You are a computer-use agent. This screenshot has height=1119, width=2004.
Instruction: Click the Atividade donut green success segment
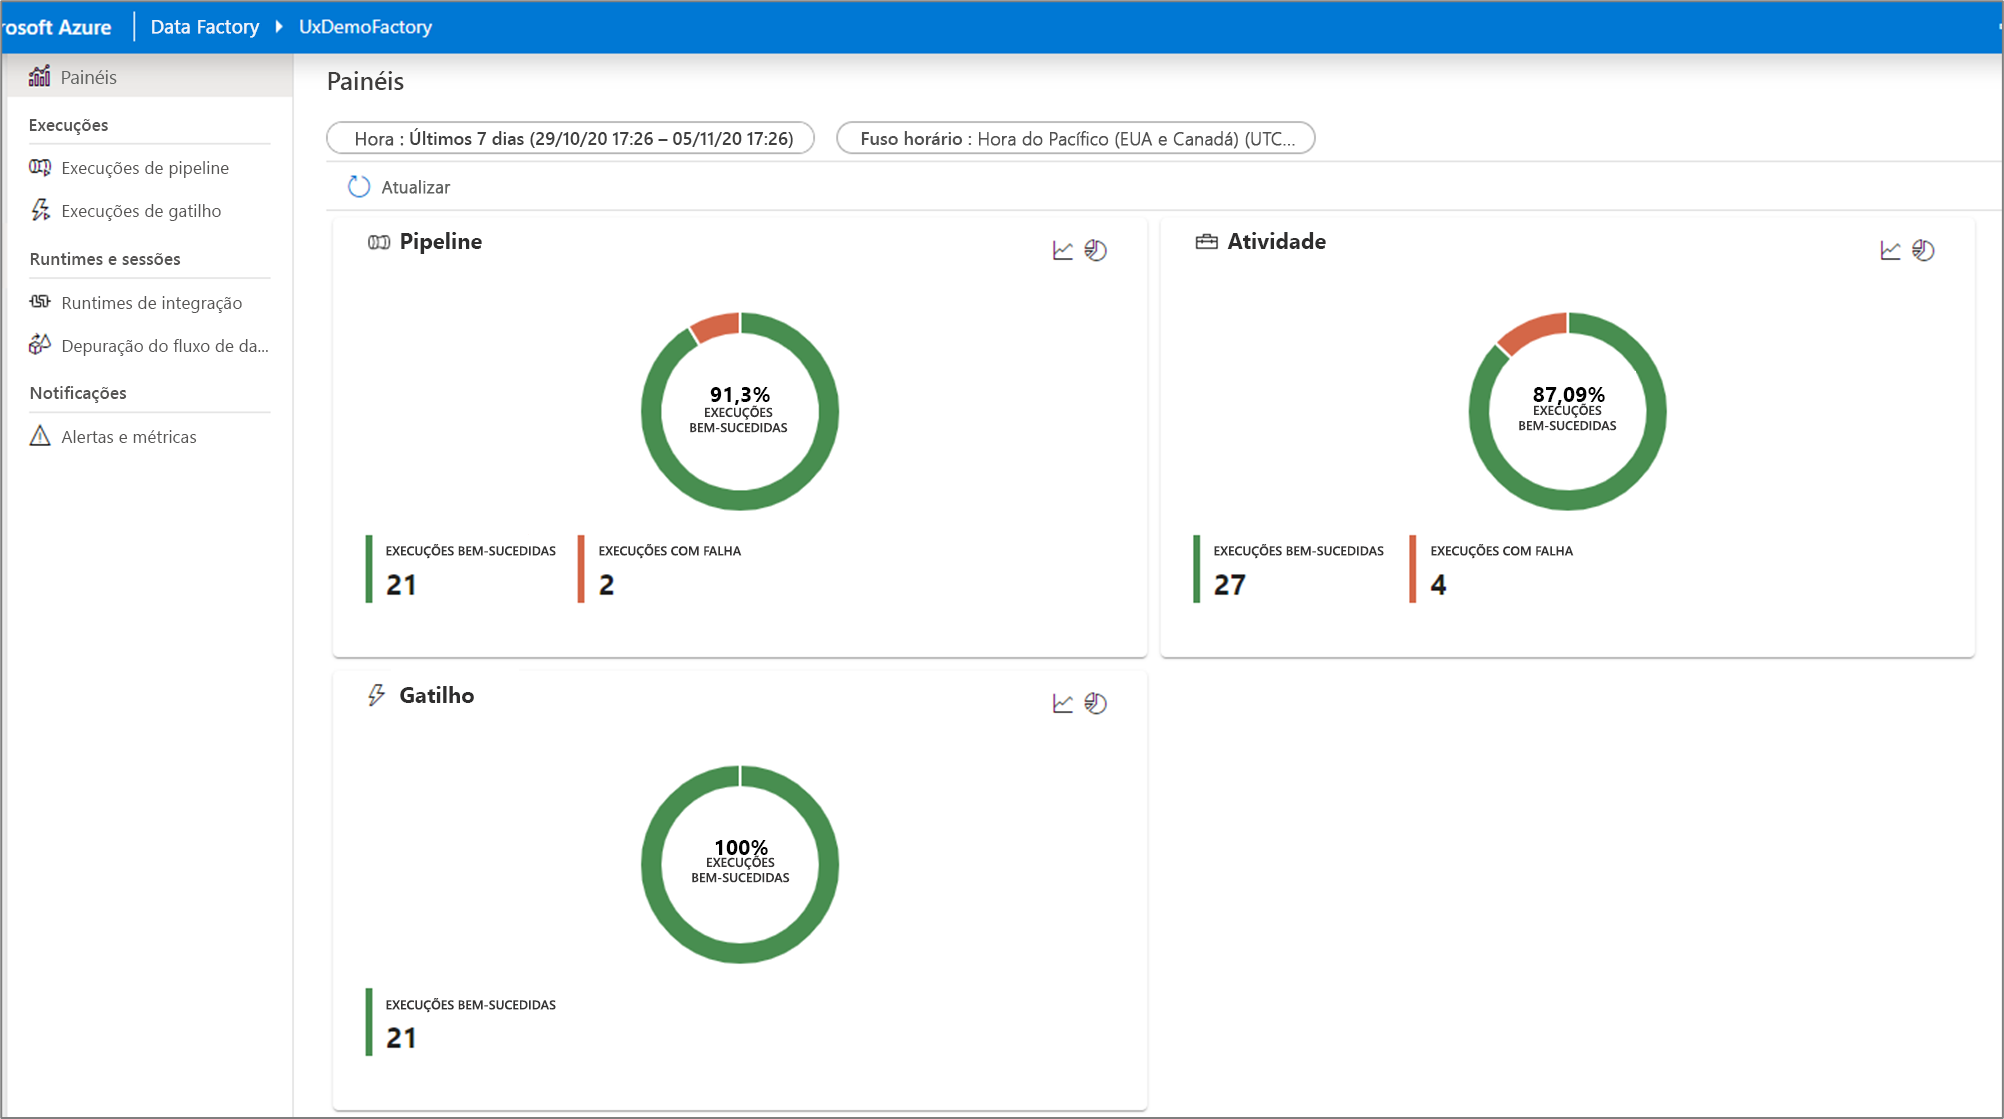(x=1568, y=500)
